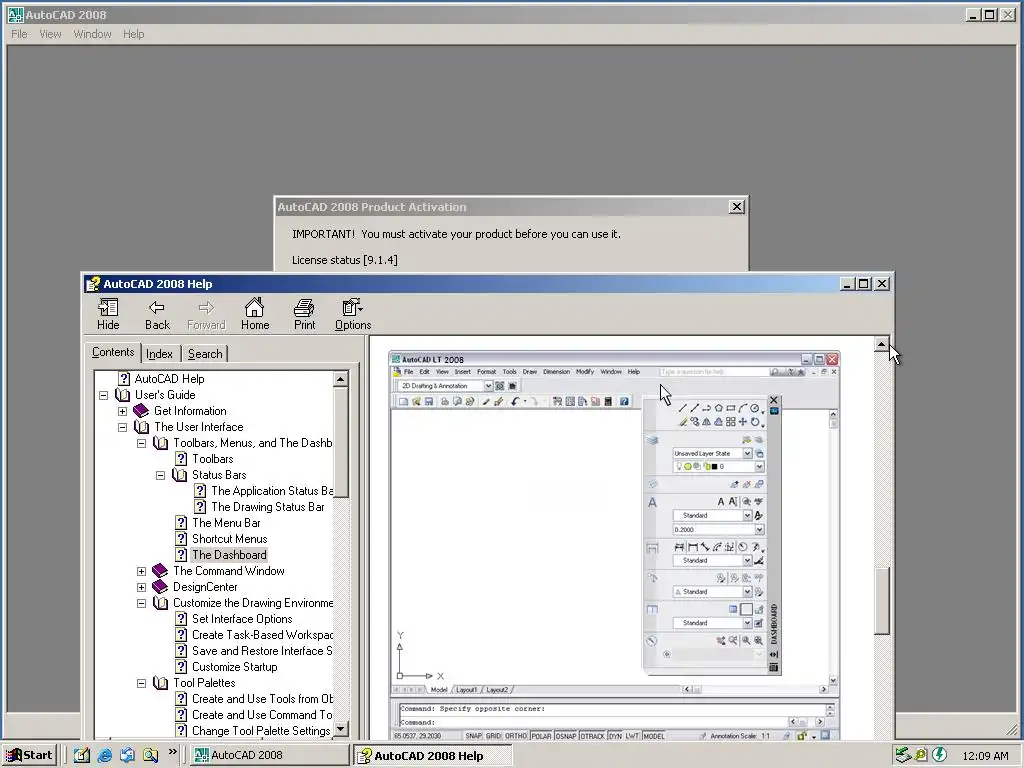This screenshot has height=768, width=1024.
Task: Click the Home icon in Help toolbar
Action: 255,314
